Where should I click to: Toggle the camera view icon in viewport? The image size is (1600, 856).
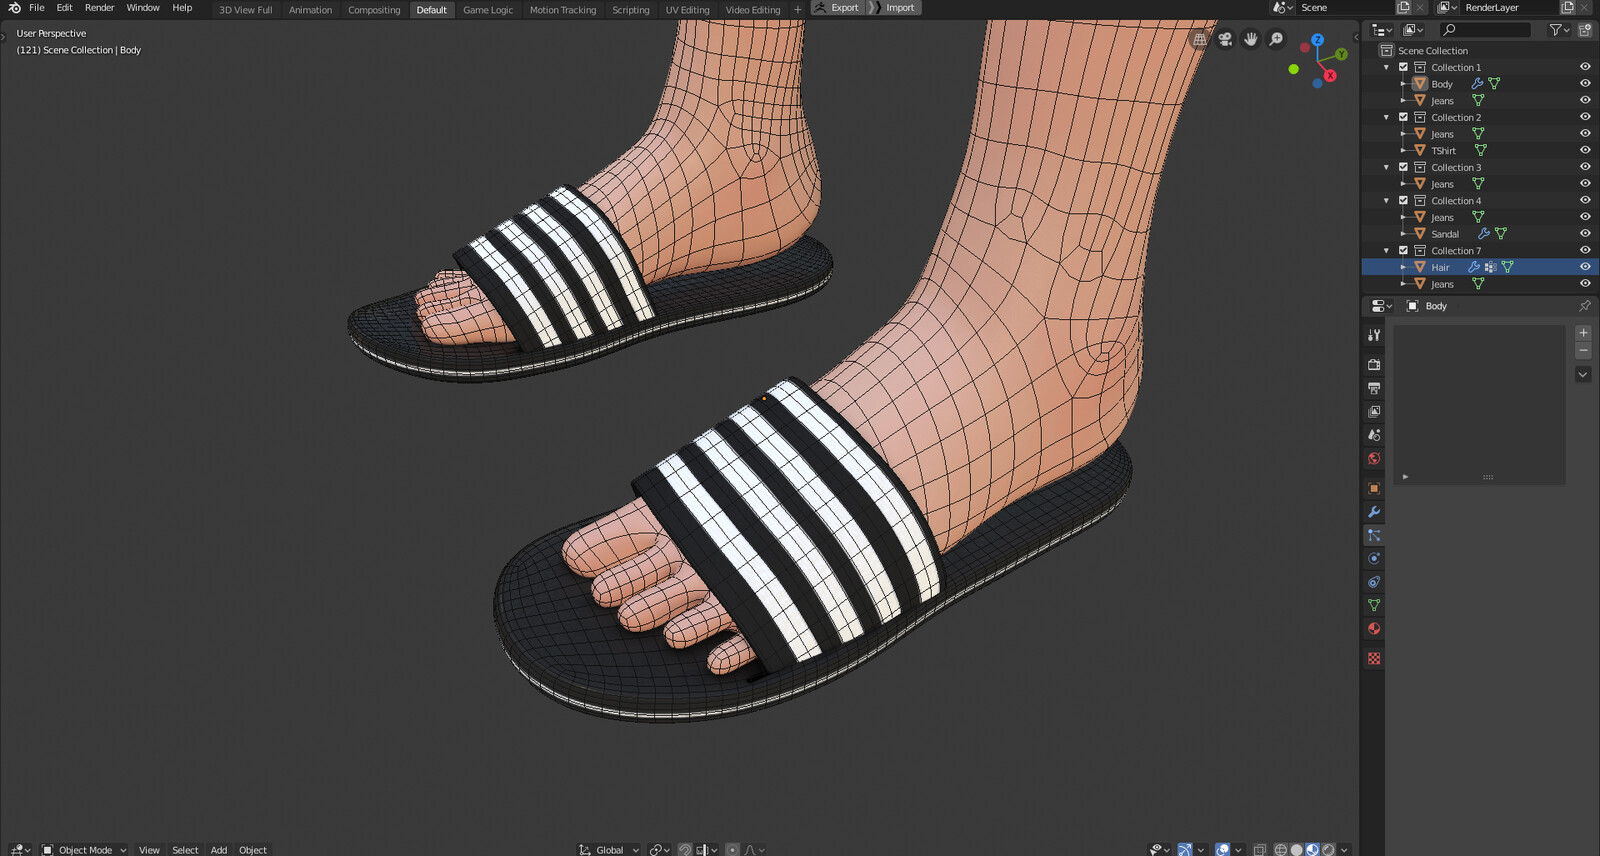pos(1225,39)
